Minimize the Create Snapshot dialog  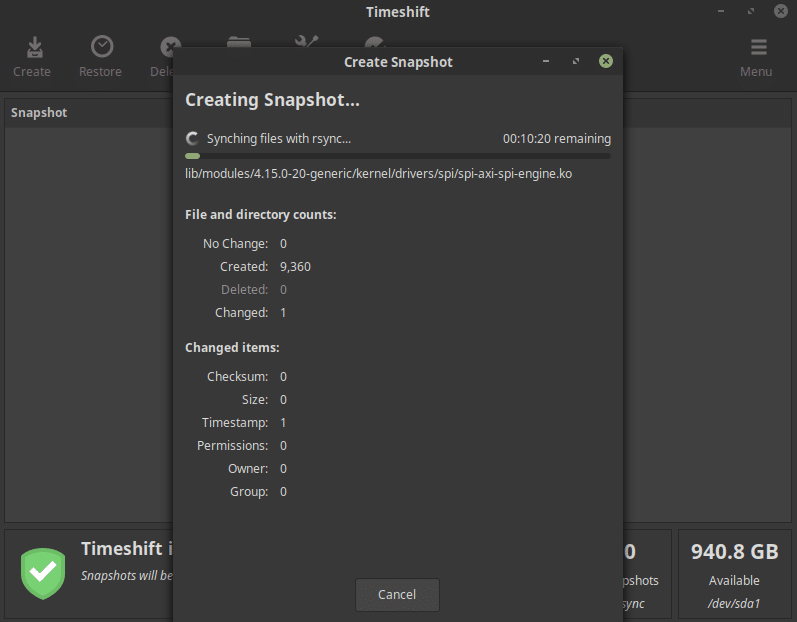pyautogui.click(x=545, y=61)
